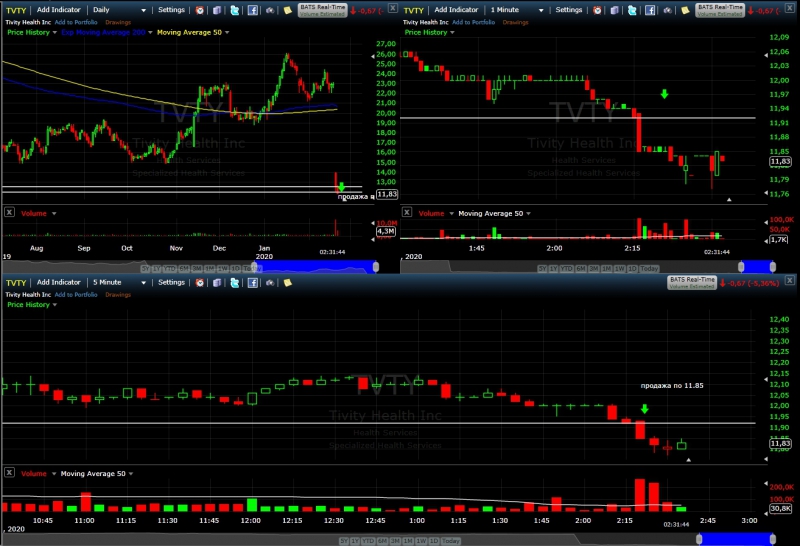Click Add Indicator in the 5 Minute chart
Screen dimensions: 800x546
coord(59,282)
